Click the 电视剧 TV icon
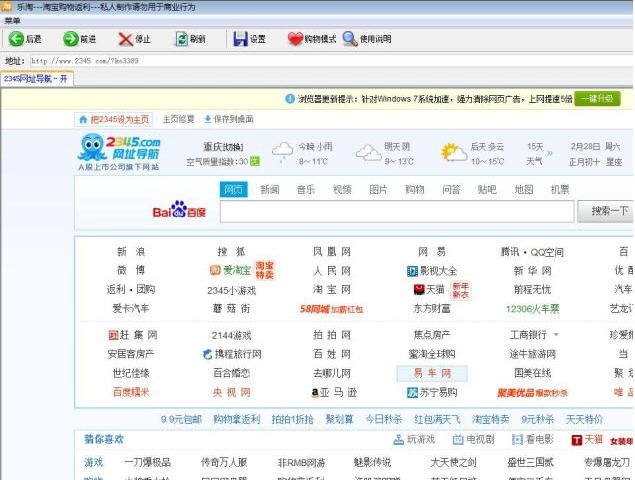The height and width of the screenshot is (480, 635). click(x=458, y=439)
